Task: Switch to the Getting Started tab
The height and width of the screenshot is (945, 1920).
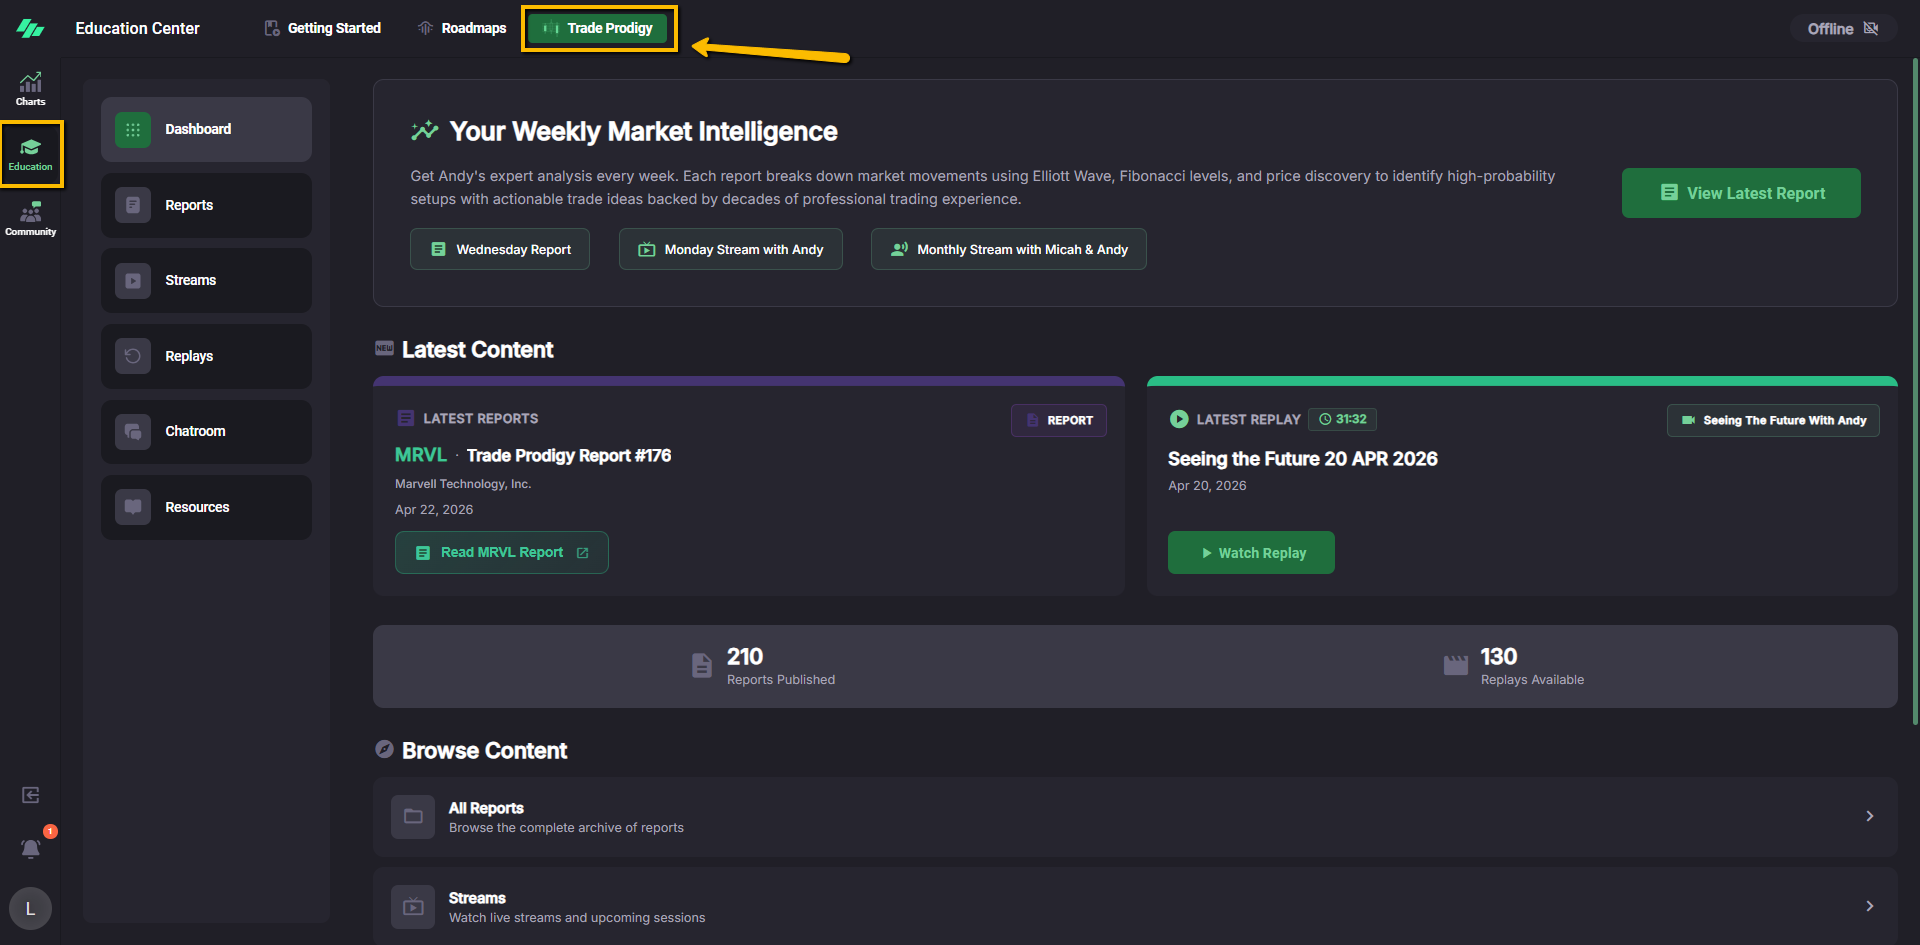Action: click(x=322, y=28)
